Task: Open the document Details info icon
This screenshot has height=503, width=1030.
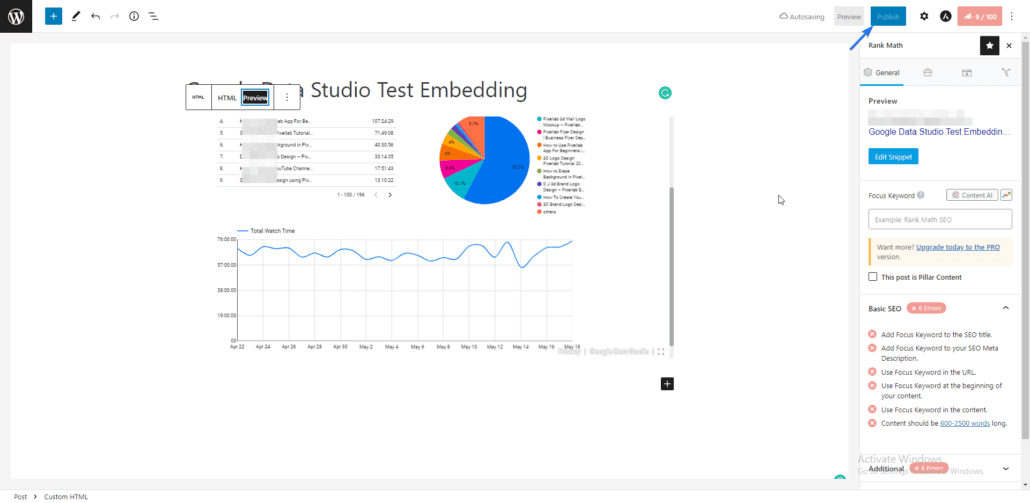Action: click(x=134, y=16)
